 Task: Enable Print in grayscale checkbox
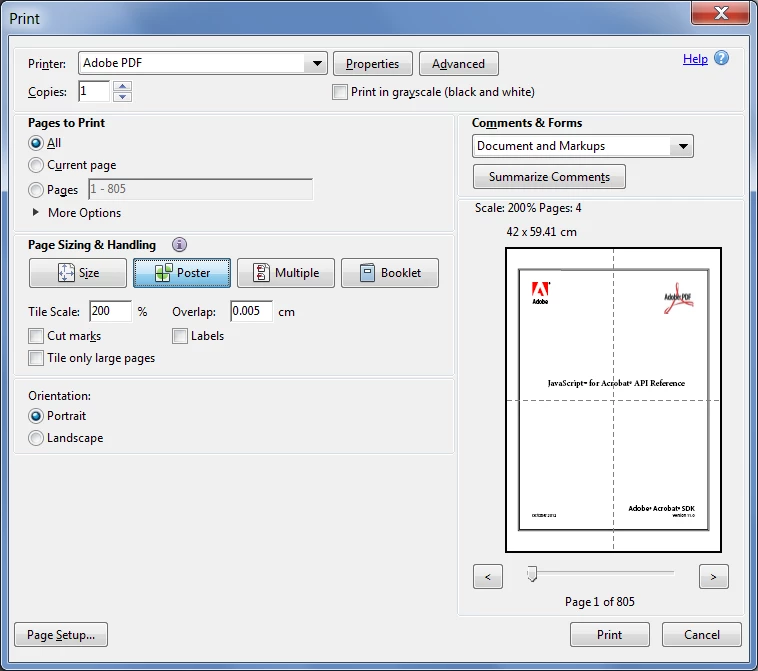(x=340, y=92)
